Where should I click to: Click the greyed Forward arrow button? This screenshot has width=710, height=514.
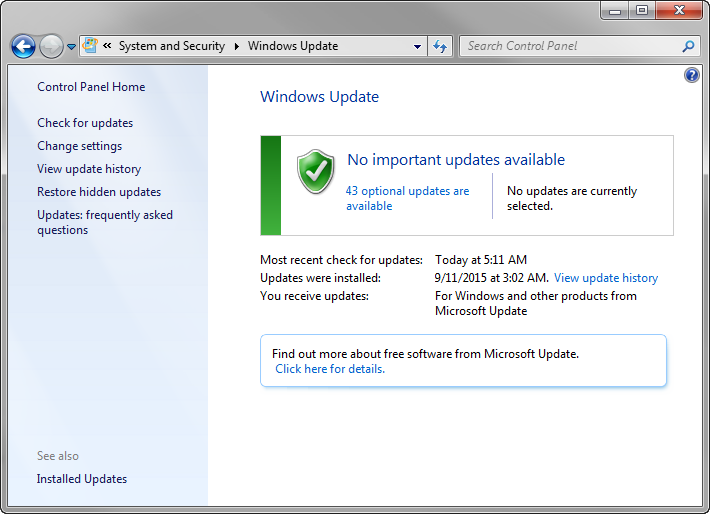[51, 46]
